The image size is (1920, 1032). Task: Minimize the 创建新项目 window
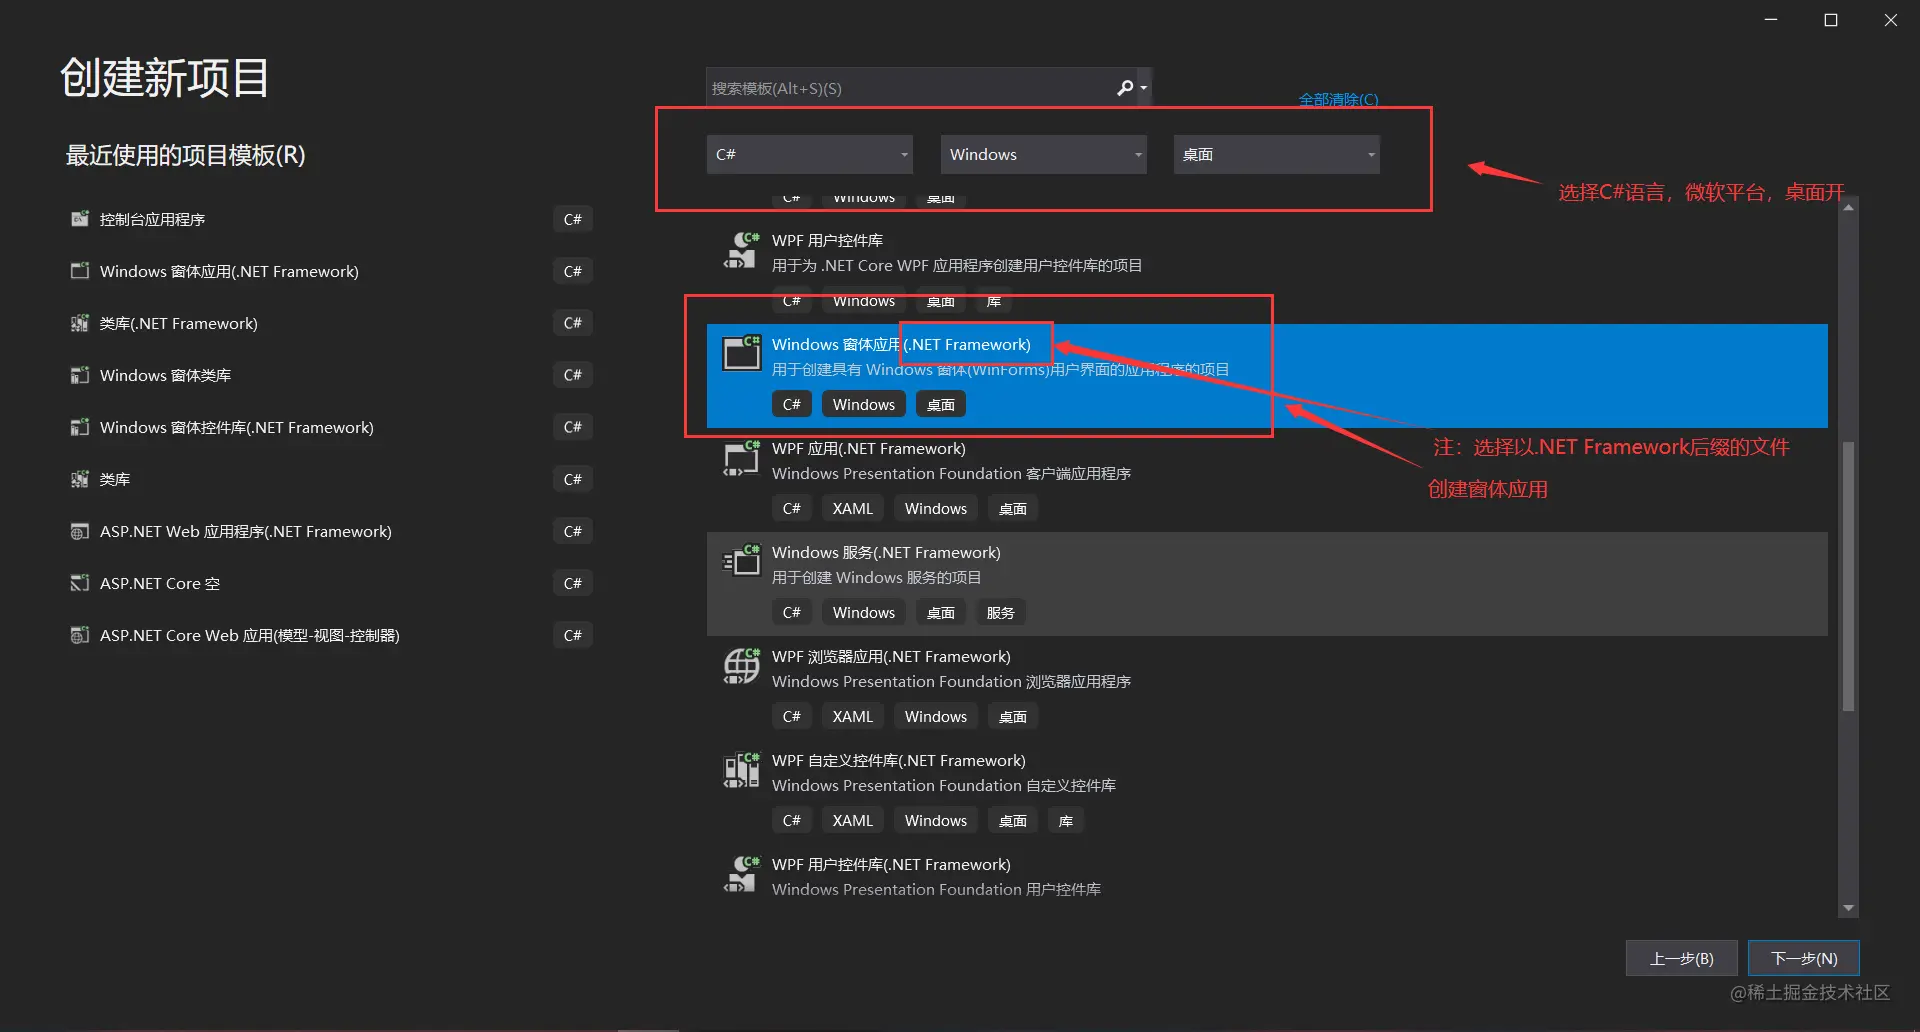[1771, 20]
